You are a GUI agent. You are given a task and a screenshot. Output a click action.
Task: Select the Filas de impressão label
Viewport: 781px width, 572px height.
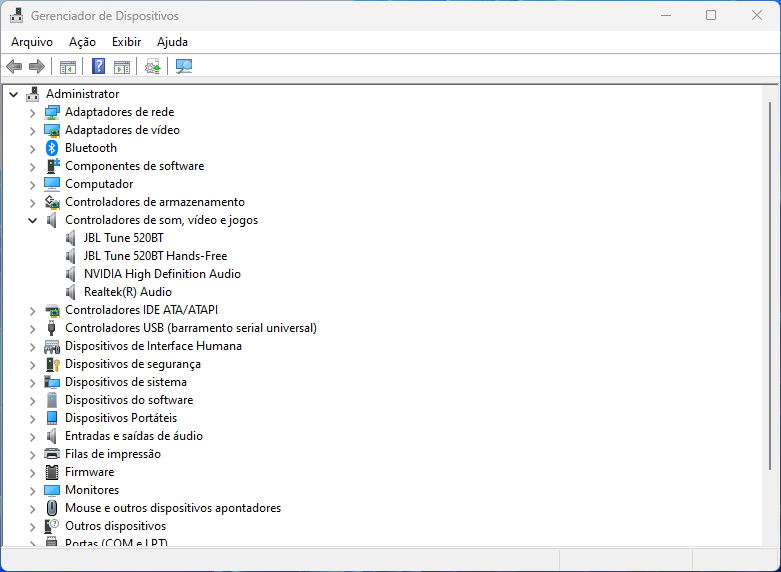click(x=113, y=454)
